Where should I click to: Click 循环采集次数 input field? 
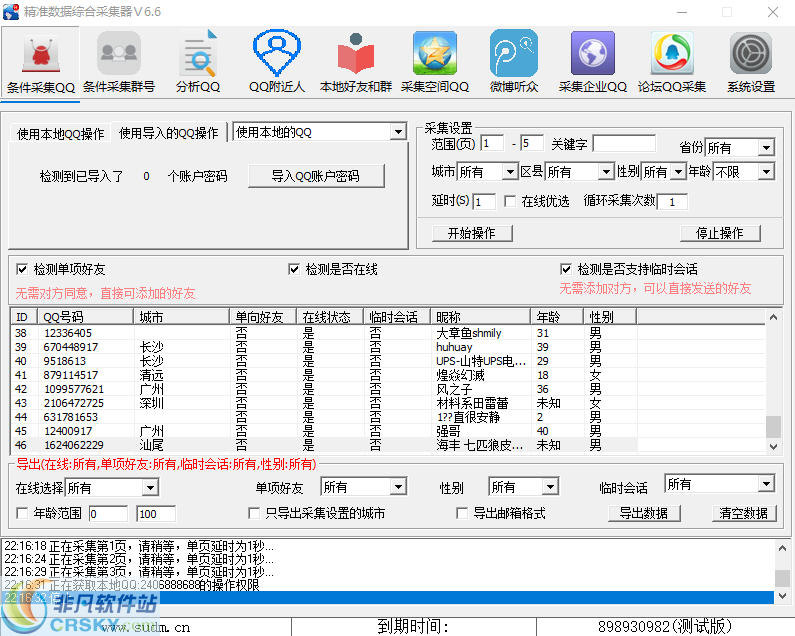[x=672, y=202]
